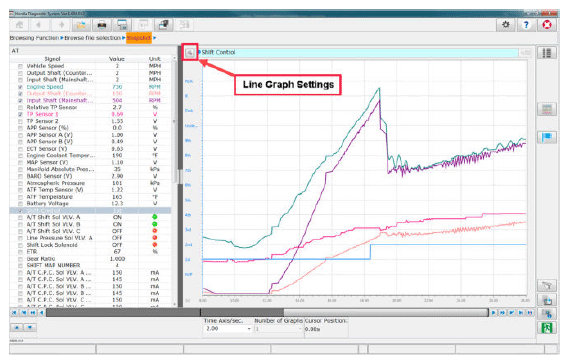Exit via the red lifebuoy icon

tap(547, 25)
